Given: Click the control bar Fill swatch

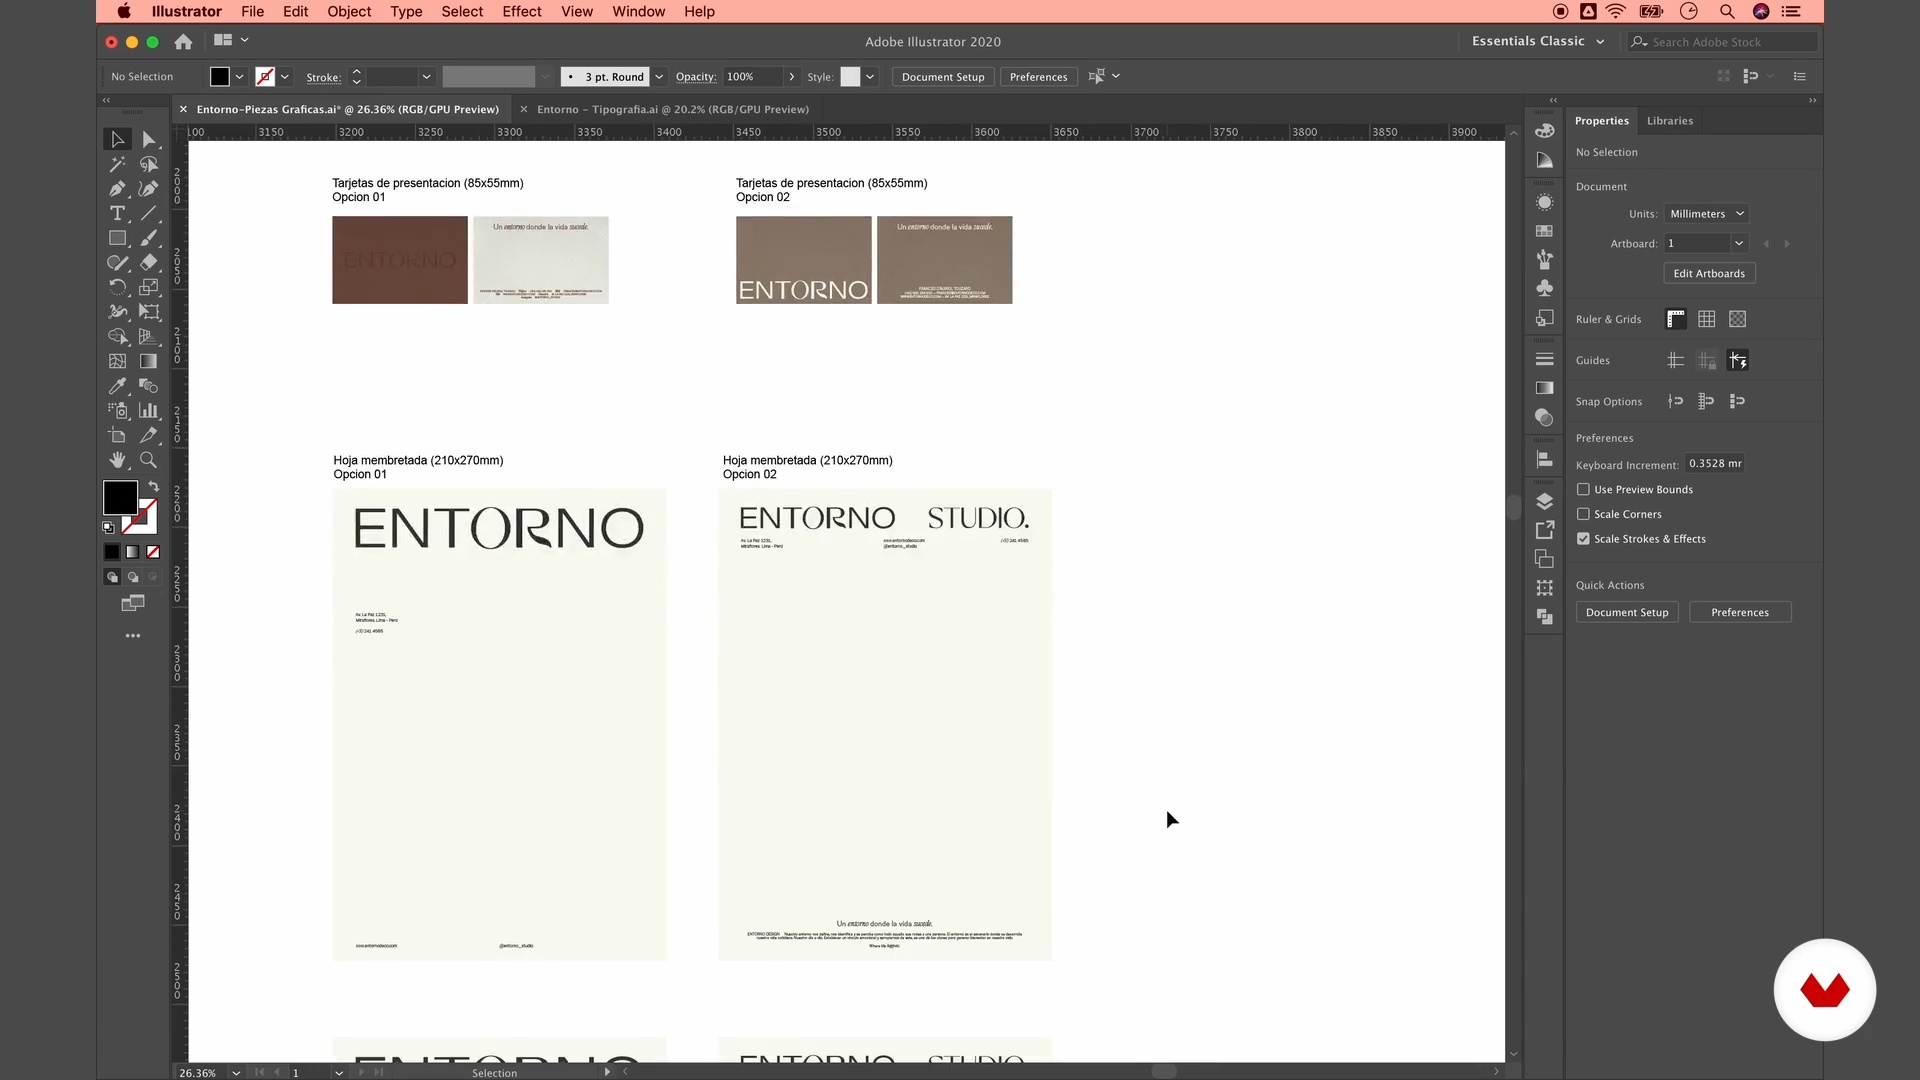Looking at the screenshot, I should point(220,77).
